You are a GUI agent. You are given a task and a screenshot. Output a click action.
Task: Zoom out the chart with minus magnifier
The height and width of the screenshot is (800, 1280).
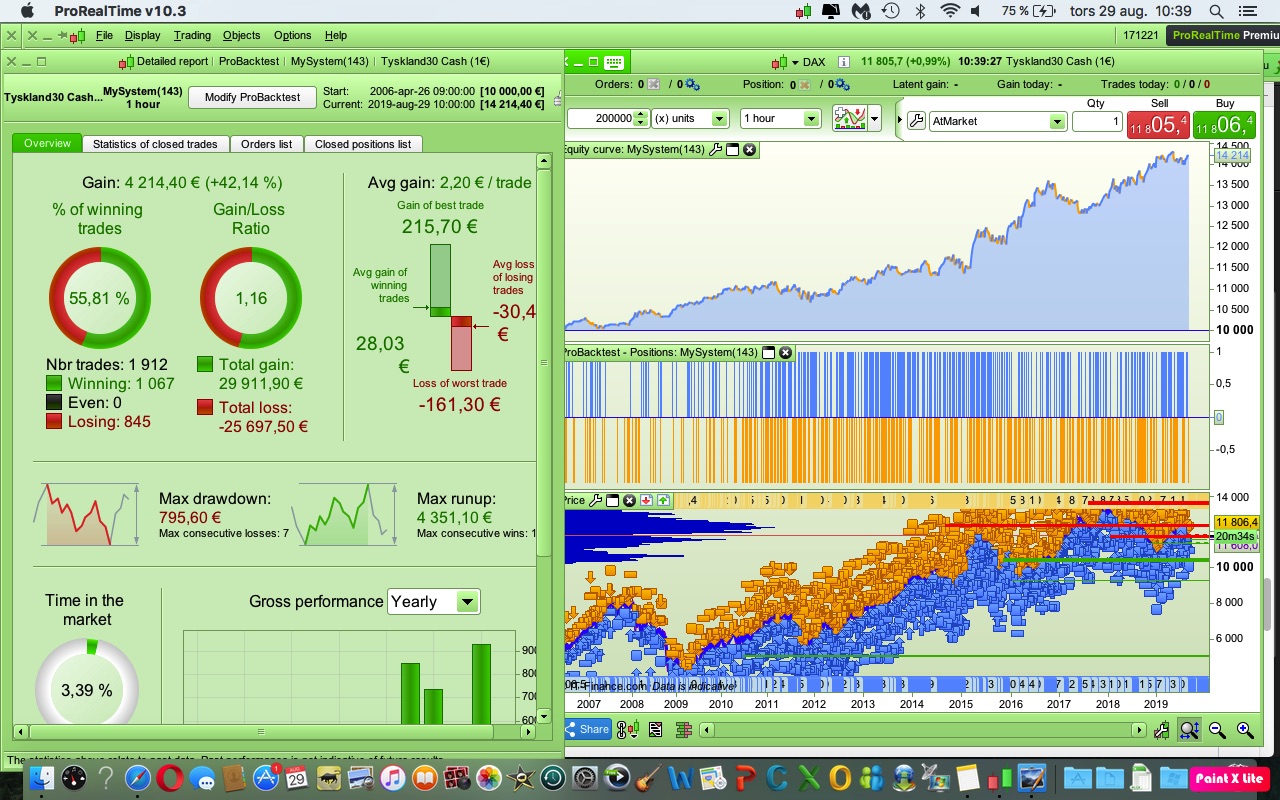coord(1217,731)
